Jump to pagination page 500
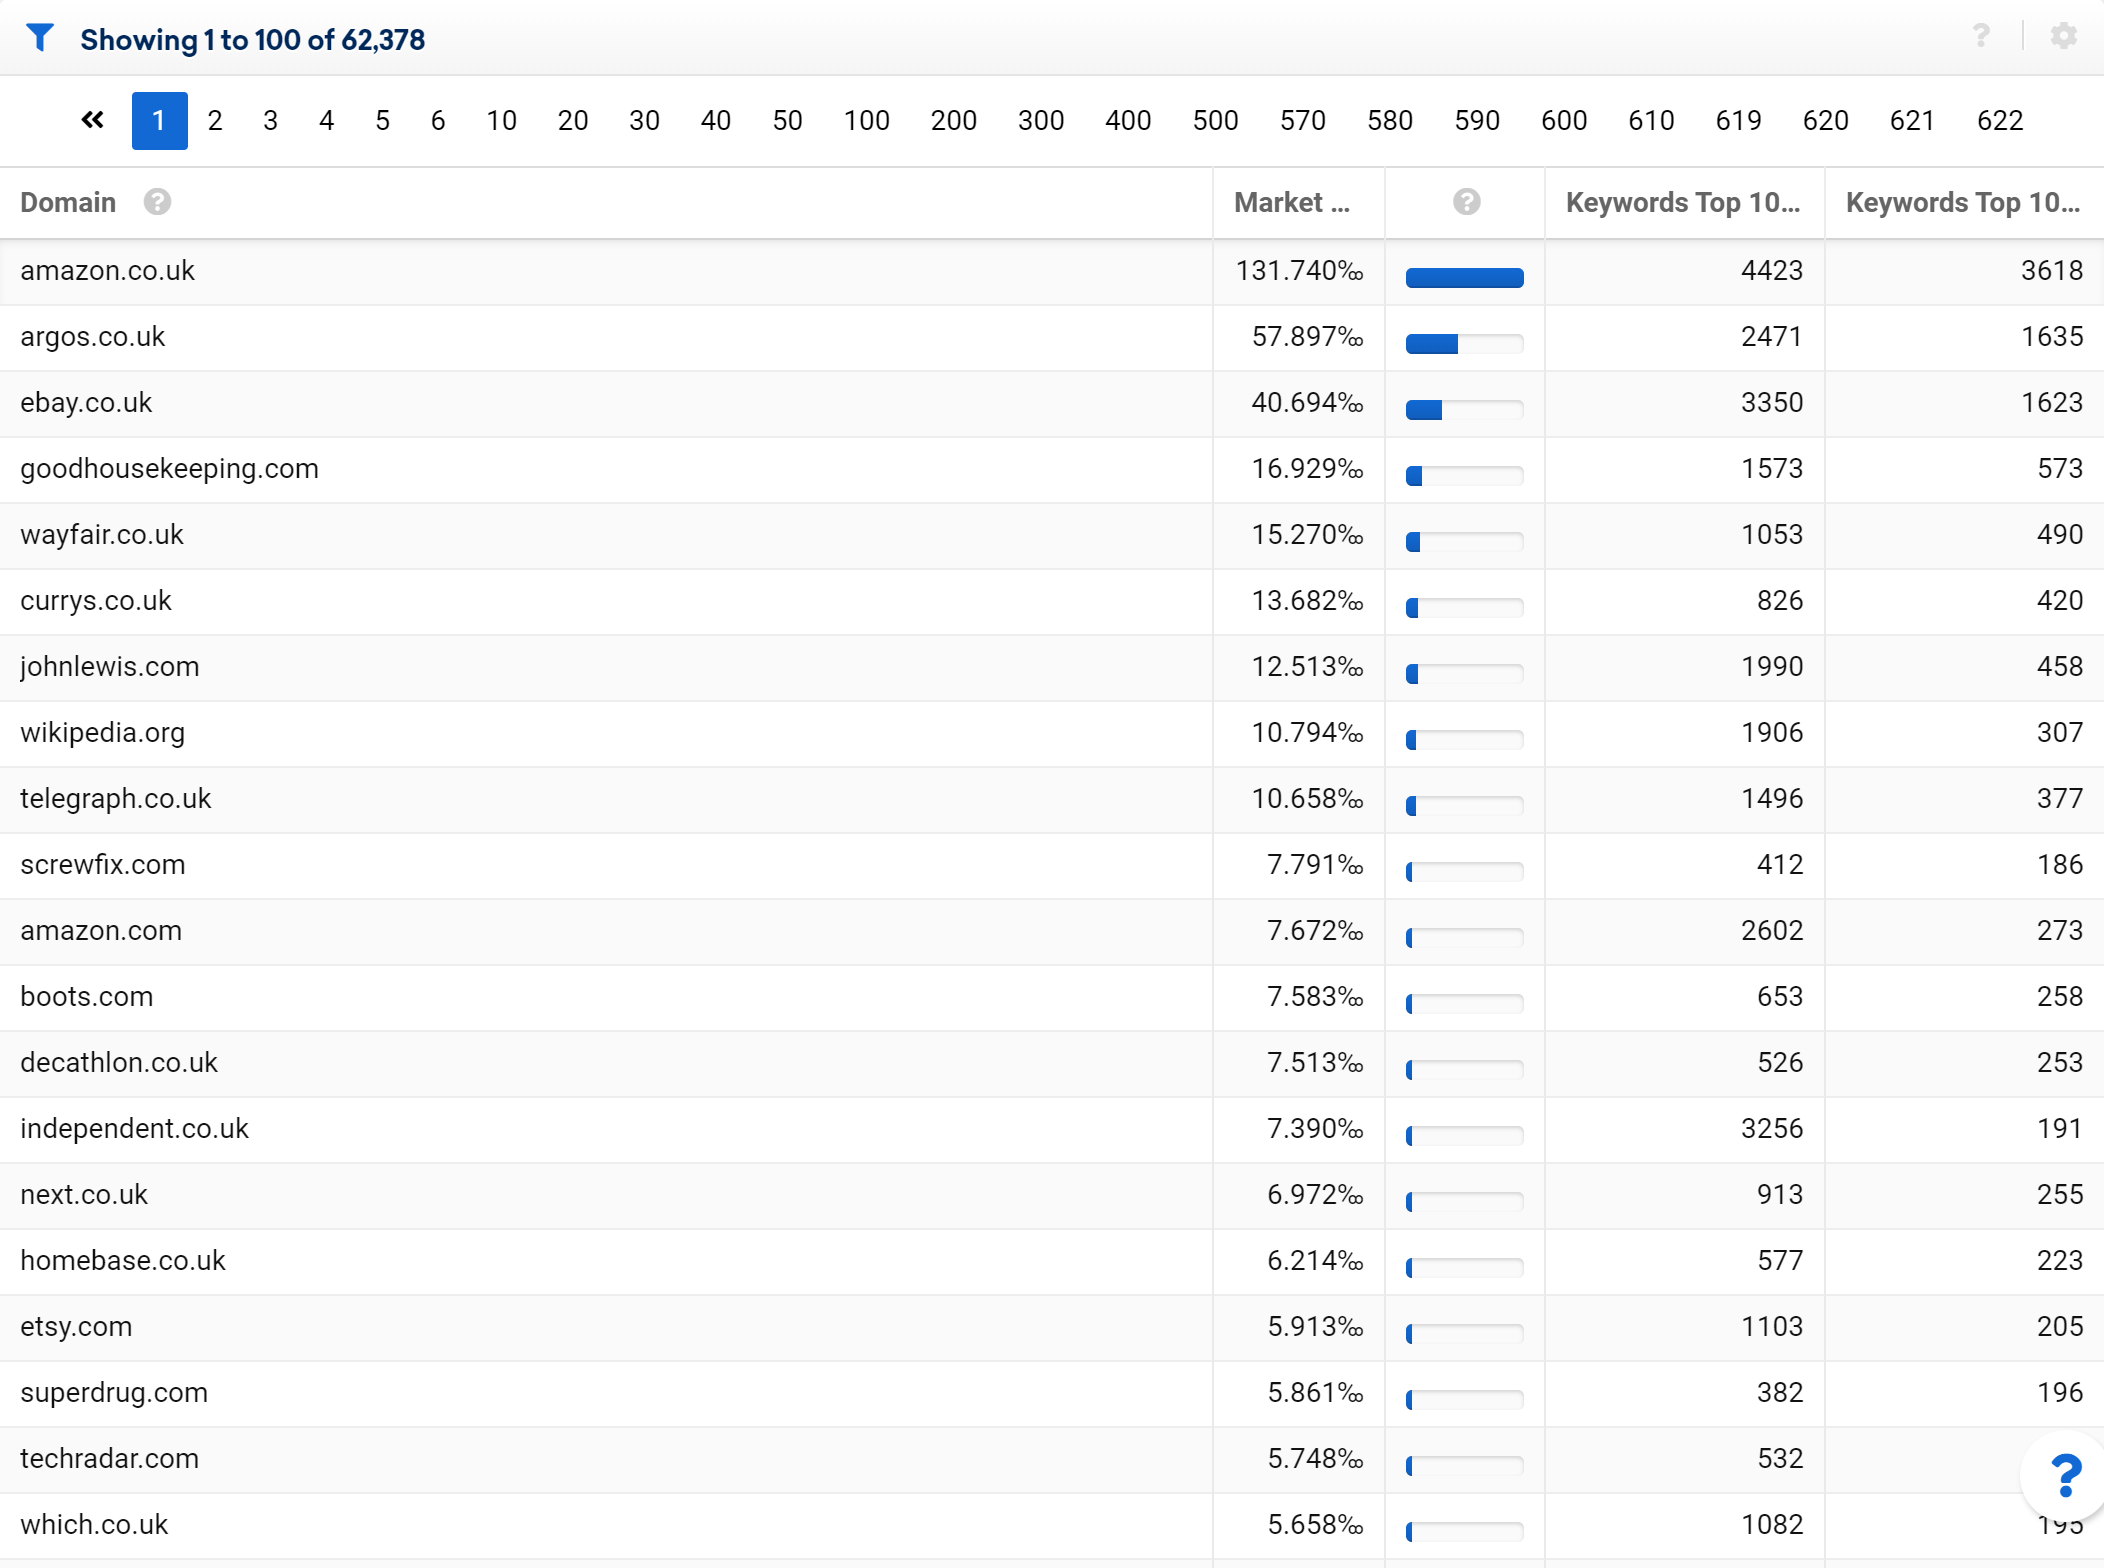The width and height of the screenshot is (2104, 1568). [1215, 121]
